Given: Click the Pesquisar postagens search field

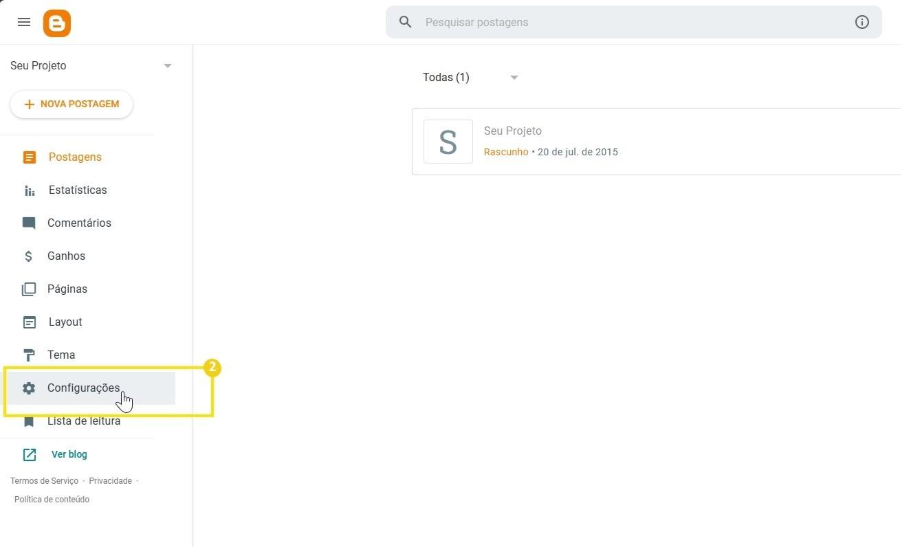Looking at the screenshot, I should point(630,22).
